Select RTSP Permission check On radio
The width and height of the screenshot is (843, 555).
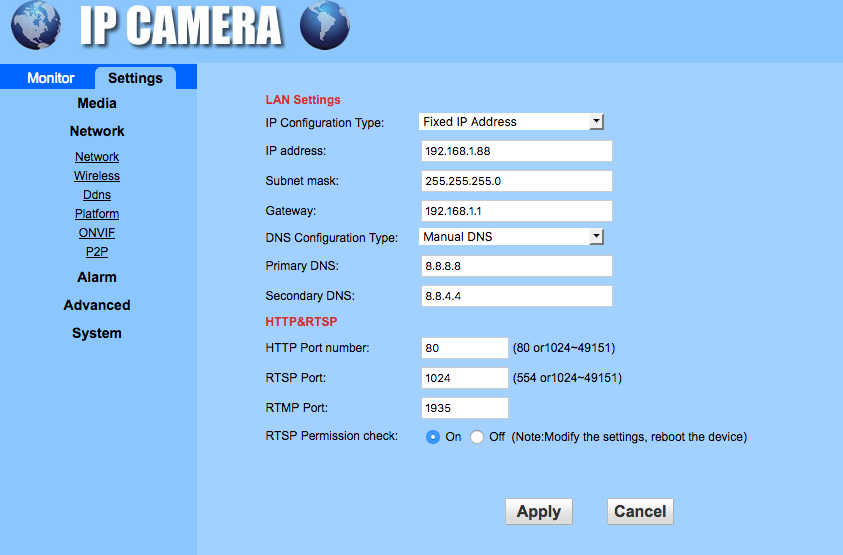433,437
